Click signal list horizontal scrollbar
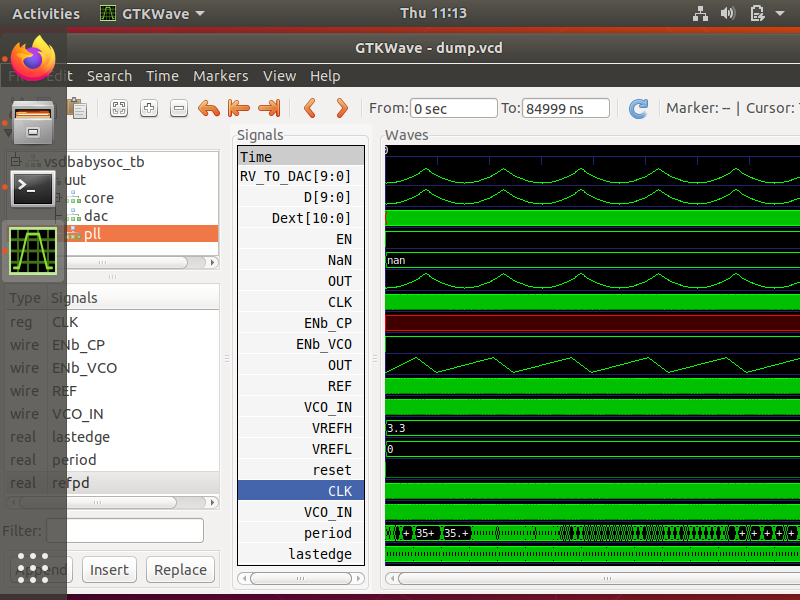Screen dimensions: 800x600 pyautogui.click(x=97, y=503)
